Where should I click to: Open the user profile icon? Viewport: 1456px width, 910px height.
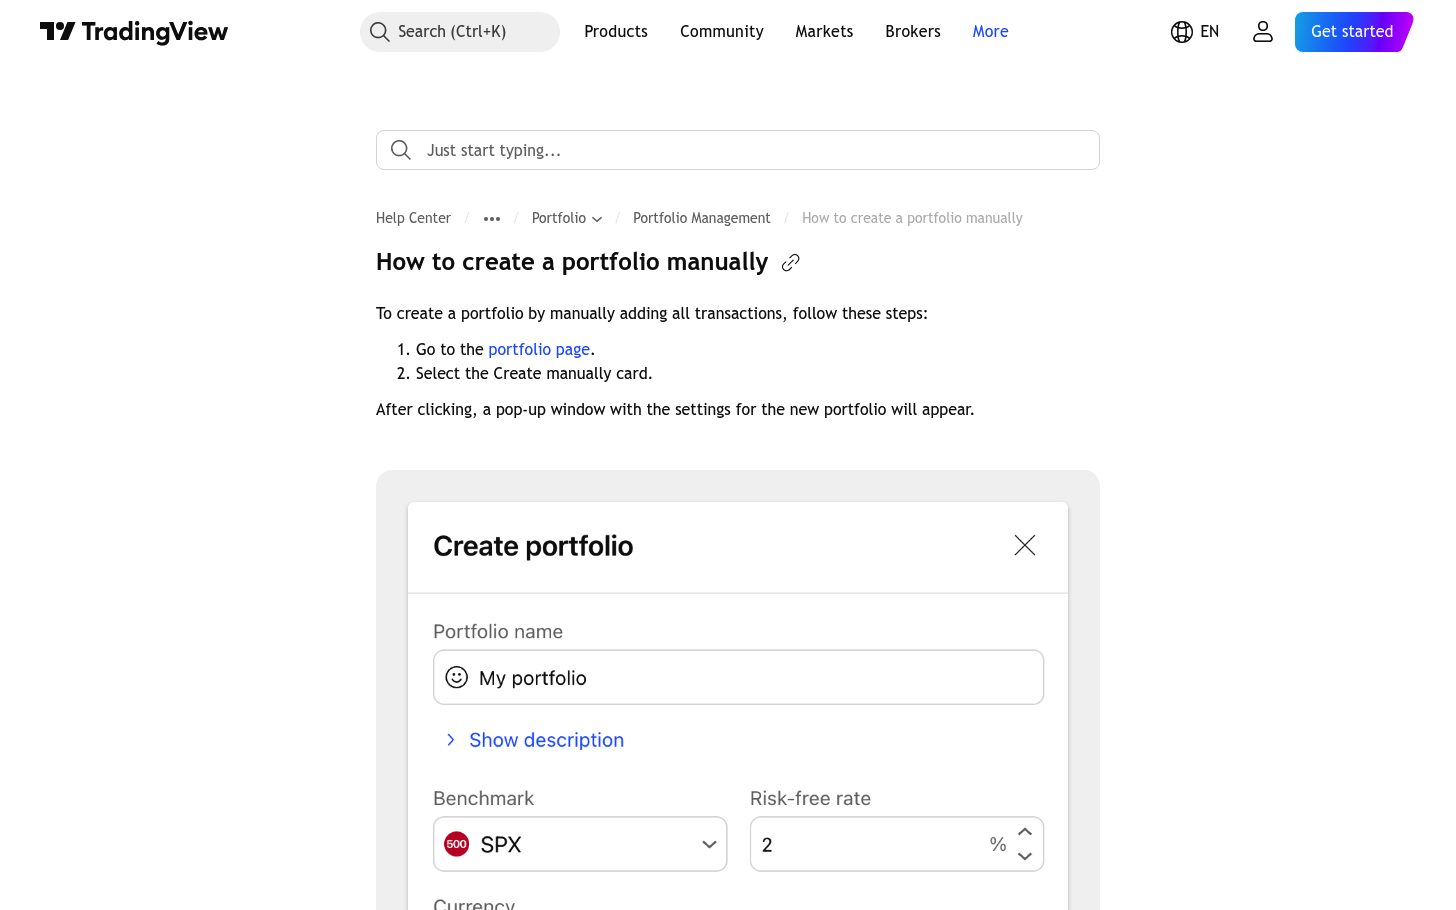click(1263, 32)
